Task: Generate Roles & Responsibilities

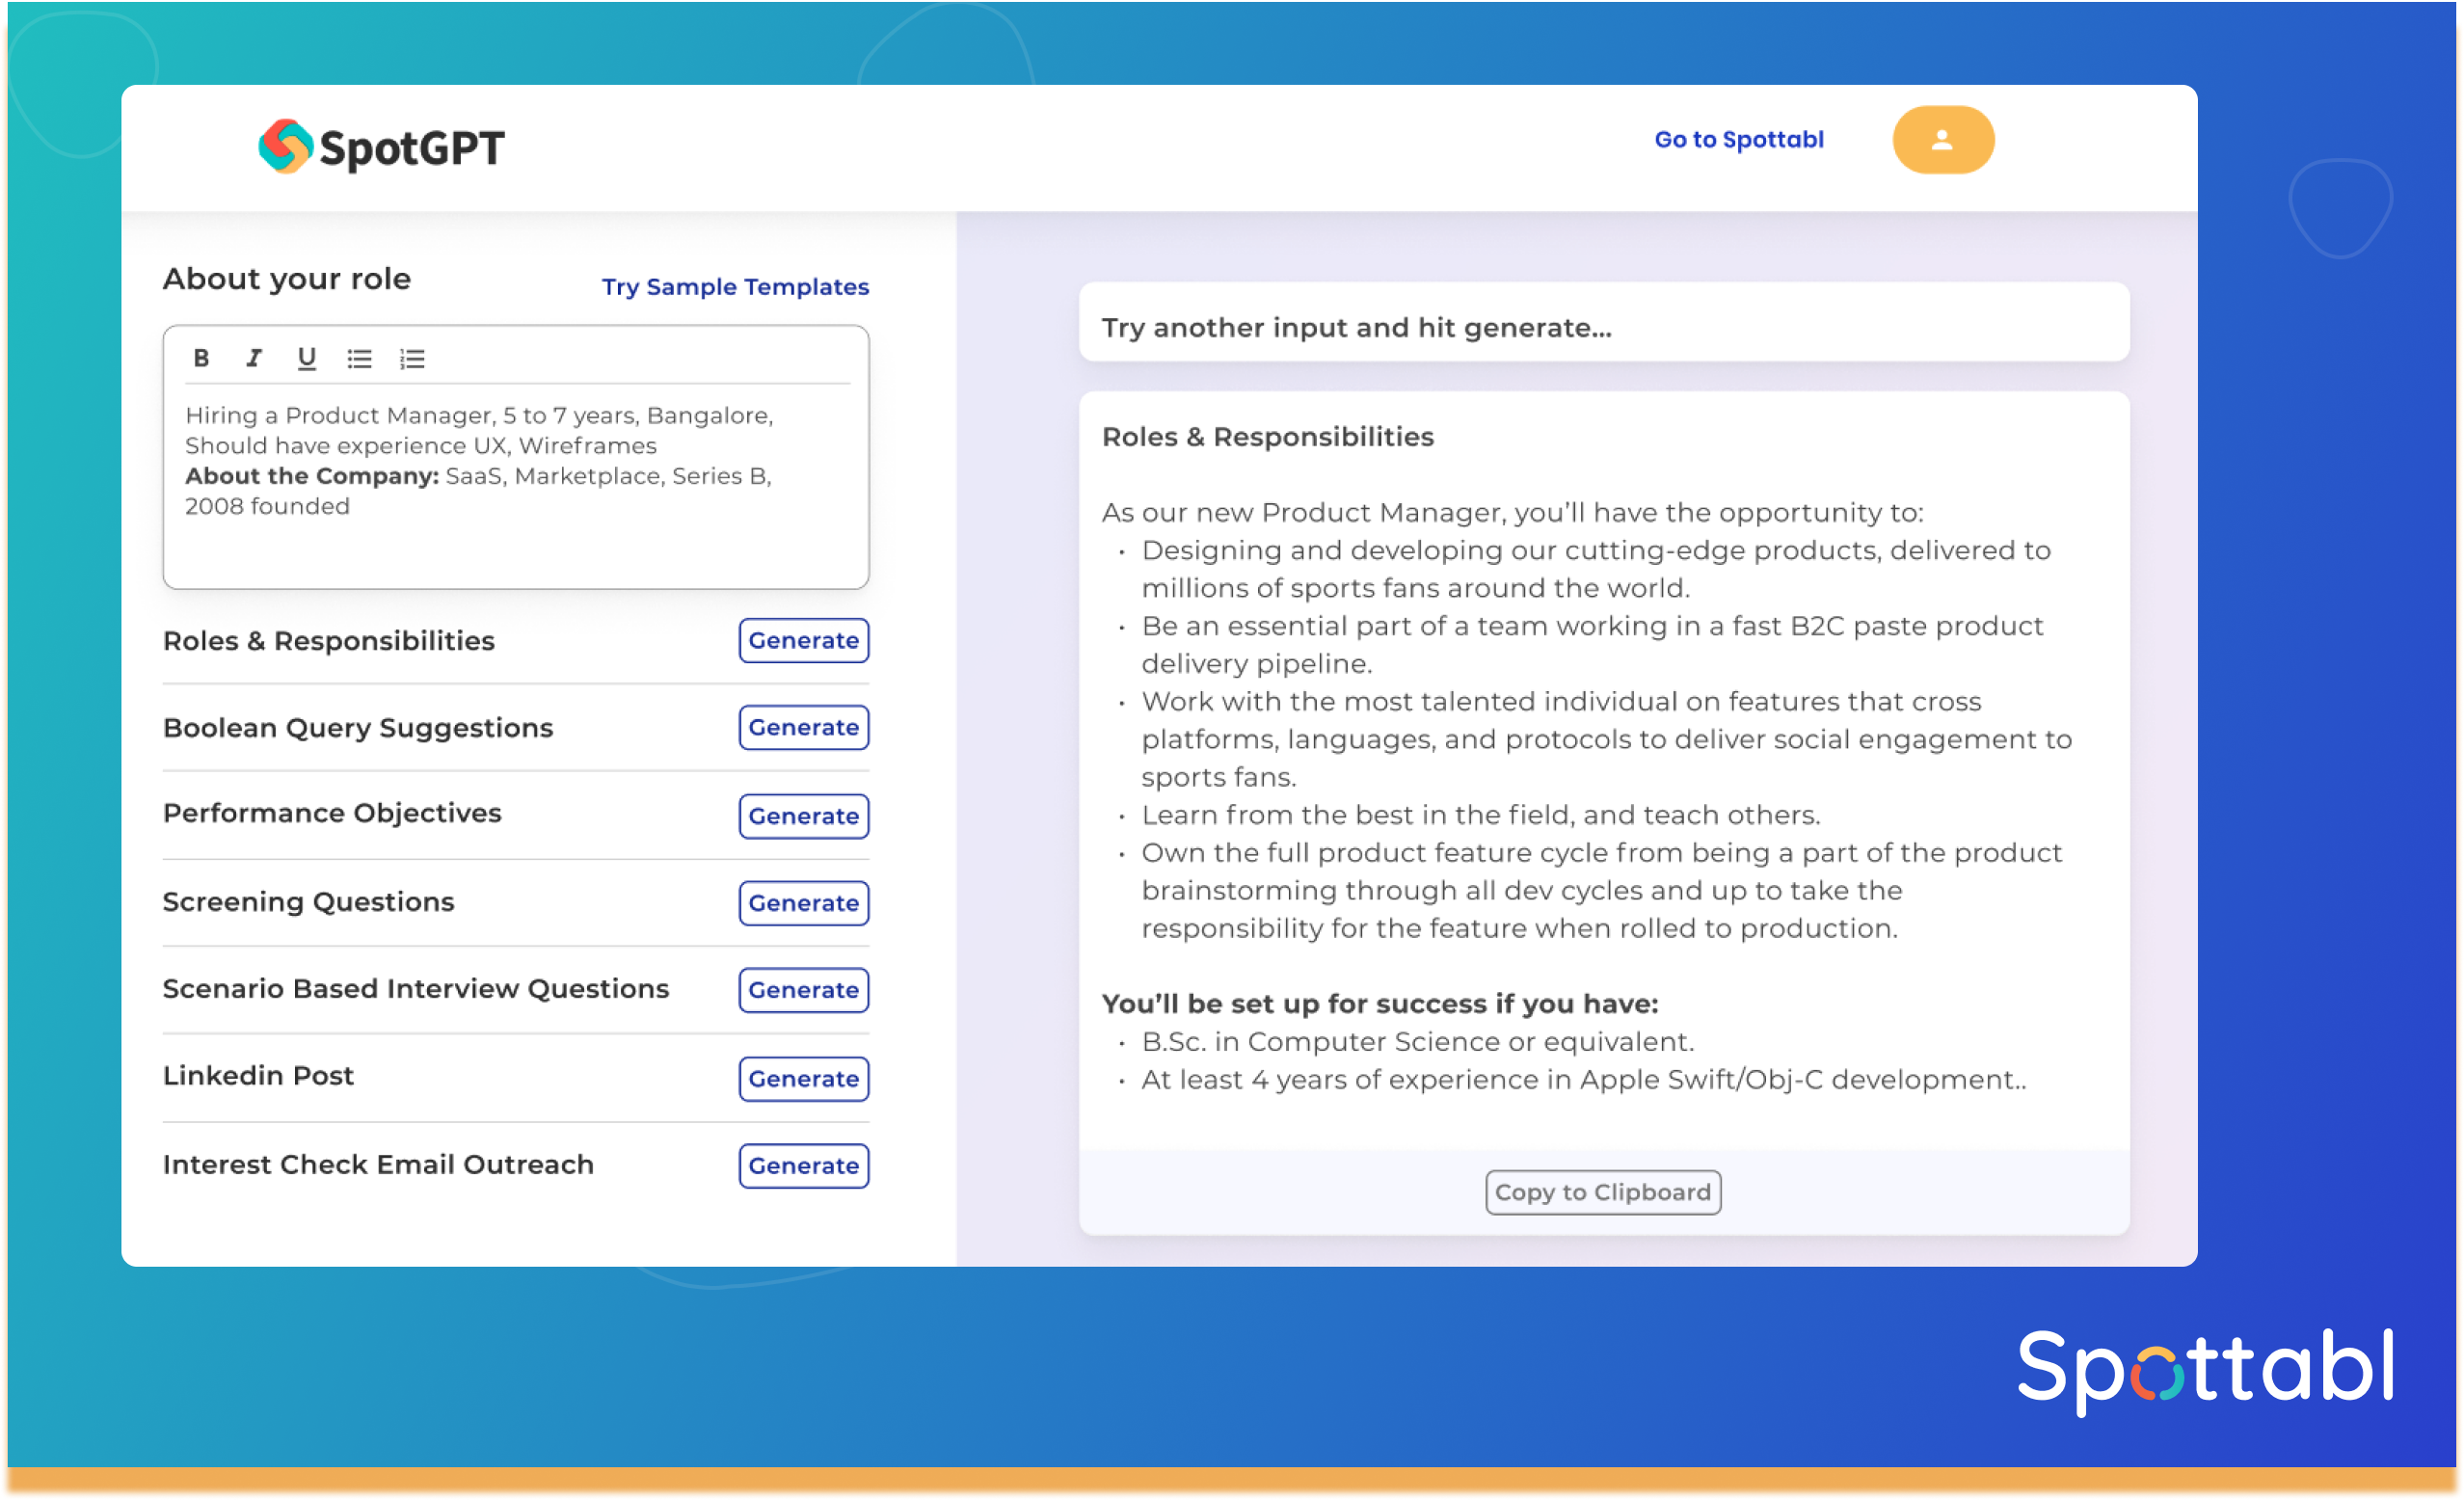Action: coord(804,640)
